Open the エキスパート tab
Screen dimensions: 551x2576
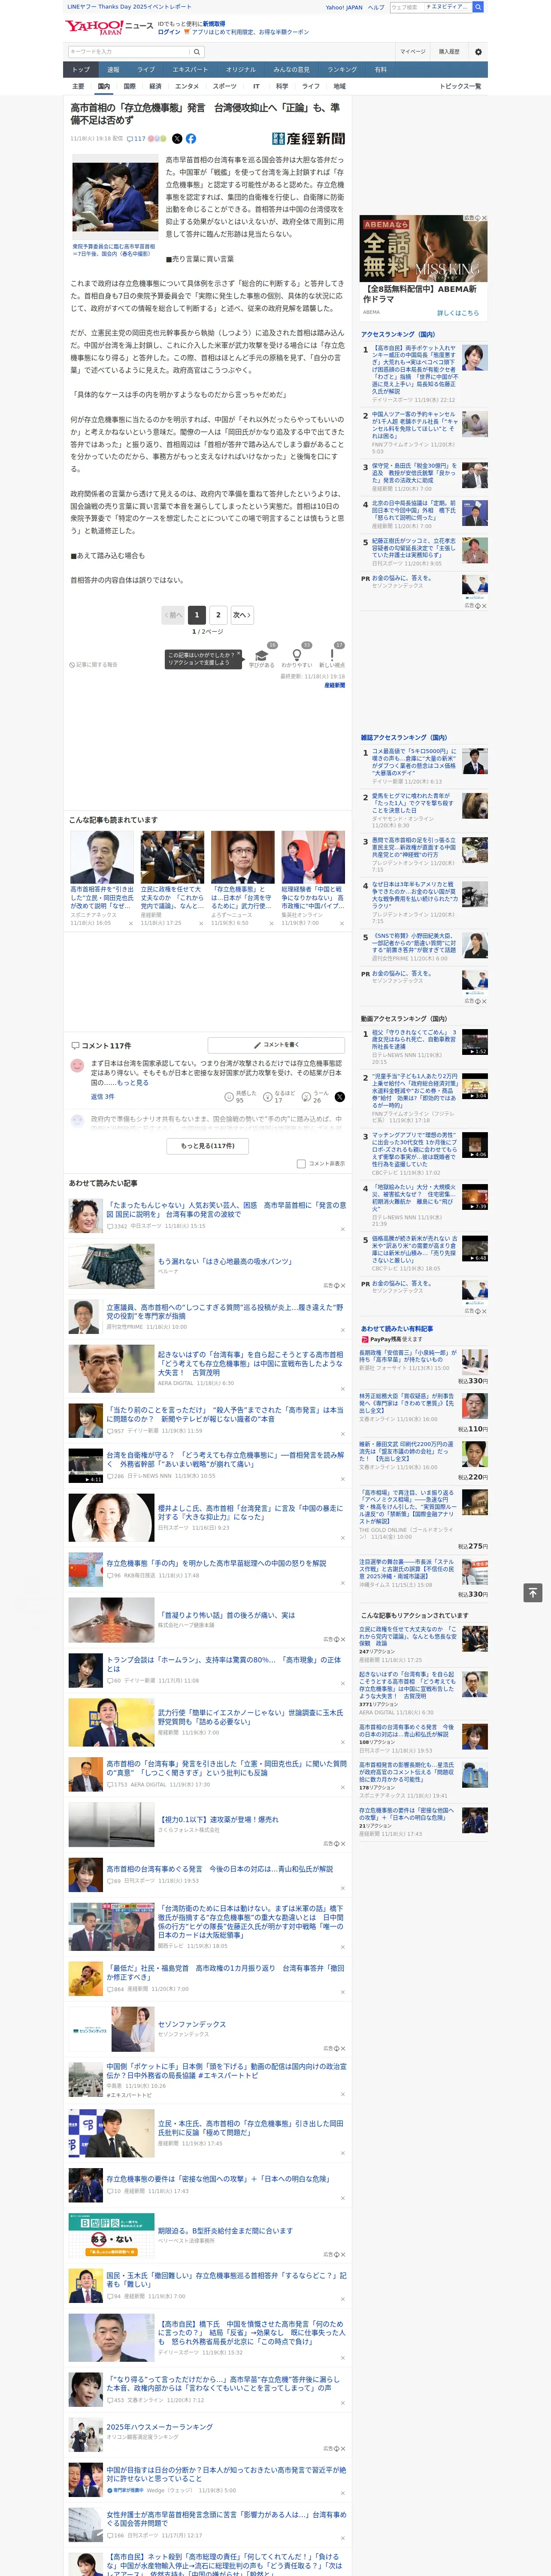(190, 70)
